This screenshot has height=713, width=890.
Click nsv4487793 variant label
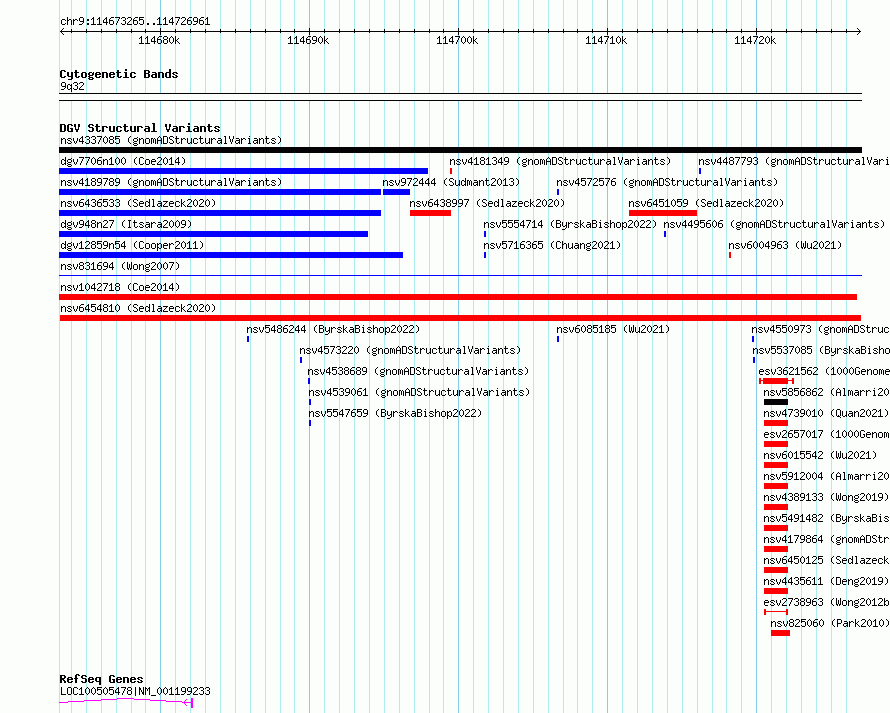[x=794, y=161]
